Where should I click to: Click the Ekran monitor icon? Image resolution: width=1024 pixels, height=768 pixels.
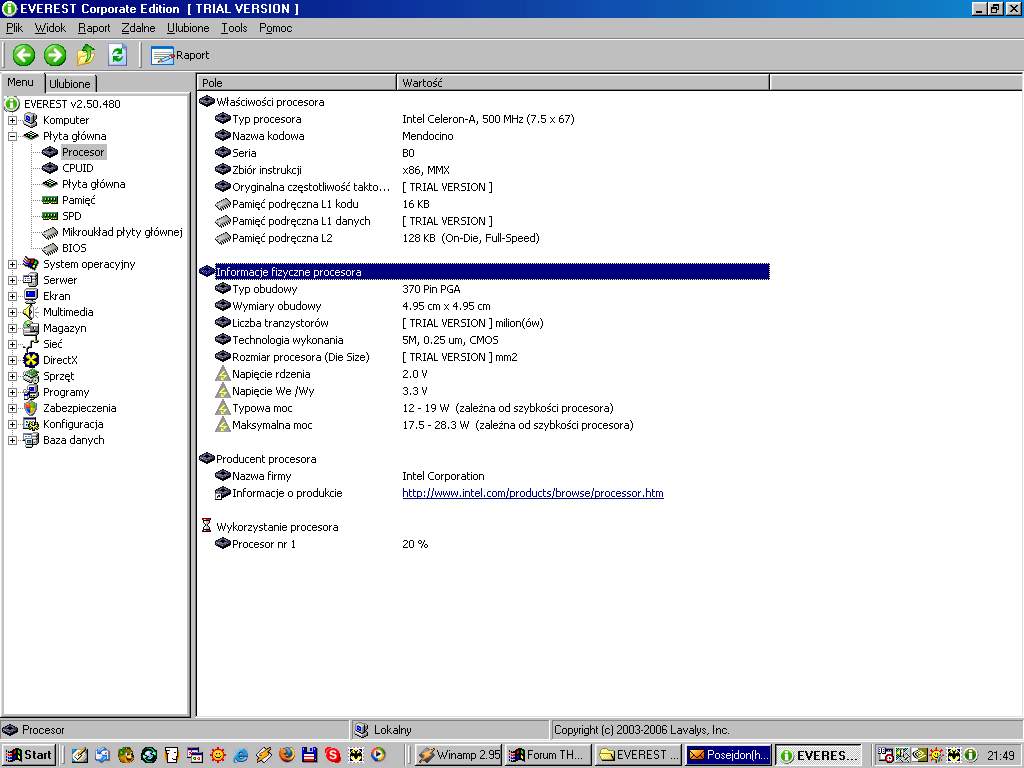pyautogui.click(x=31, y=296)
